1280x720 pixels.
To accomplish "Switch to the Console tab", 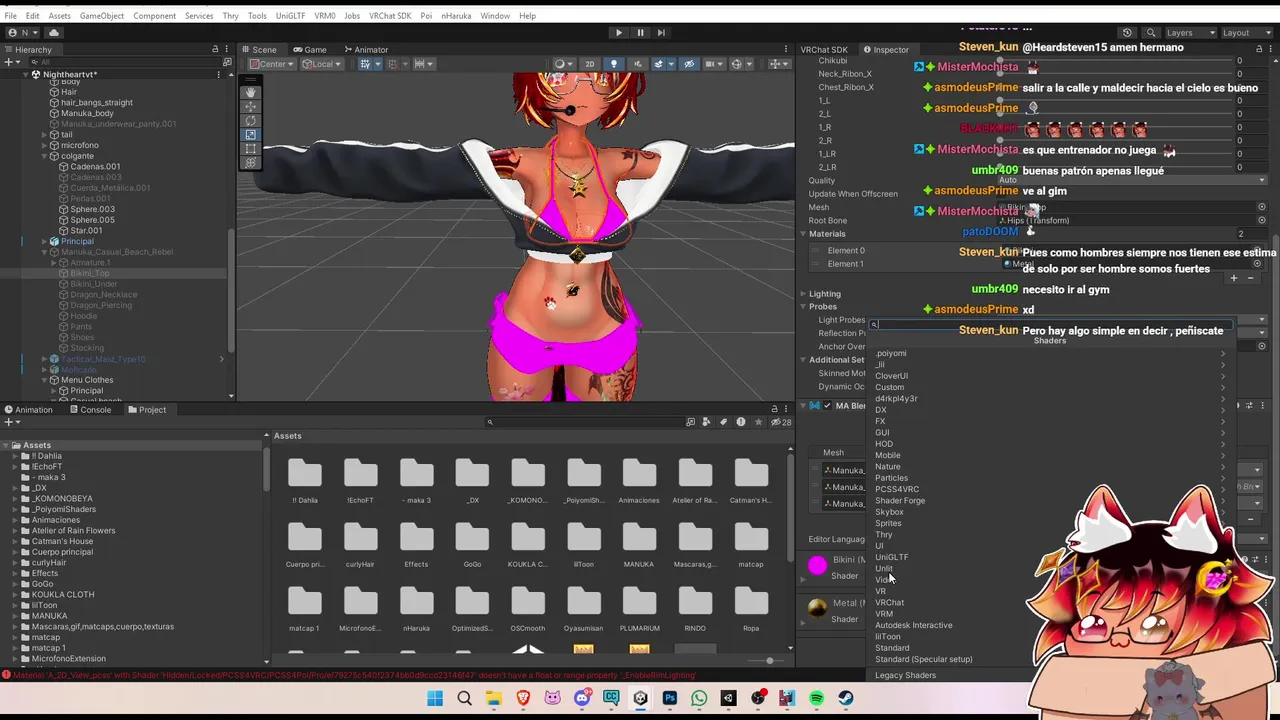I will (90, 409).
